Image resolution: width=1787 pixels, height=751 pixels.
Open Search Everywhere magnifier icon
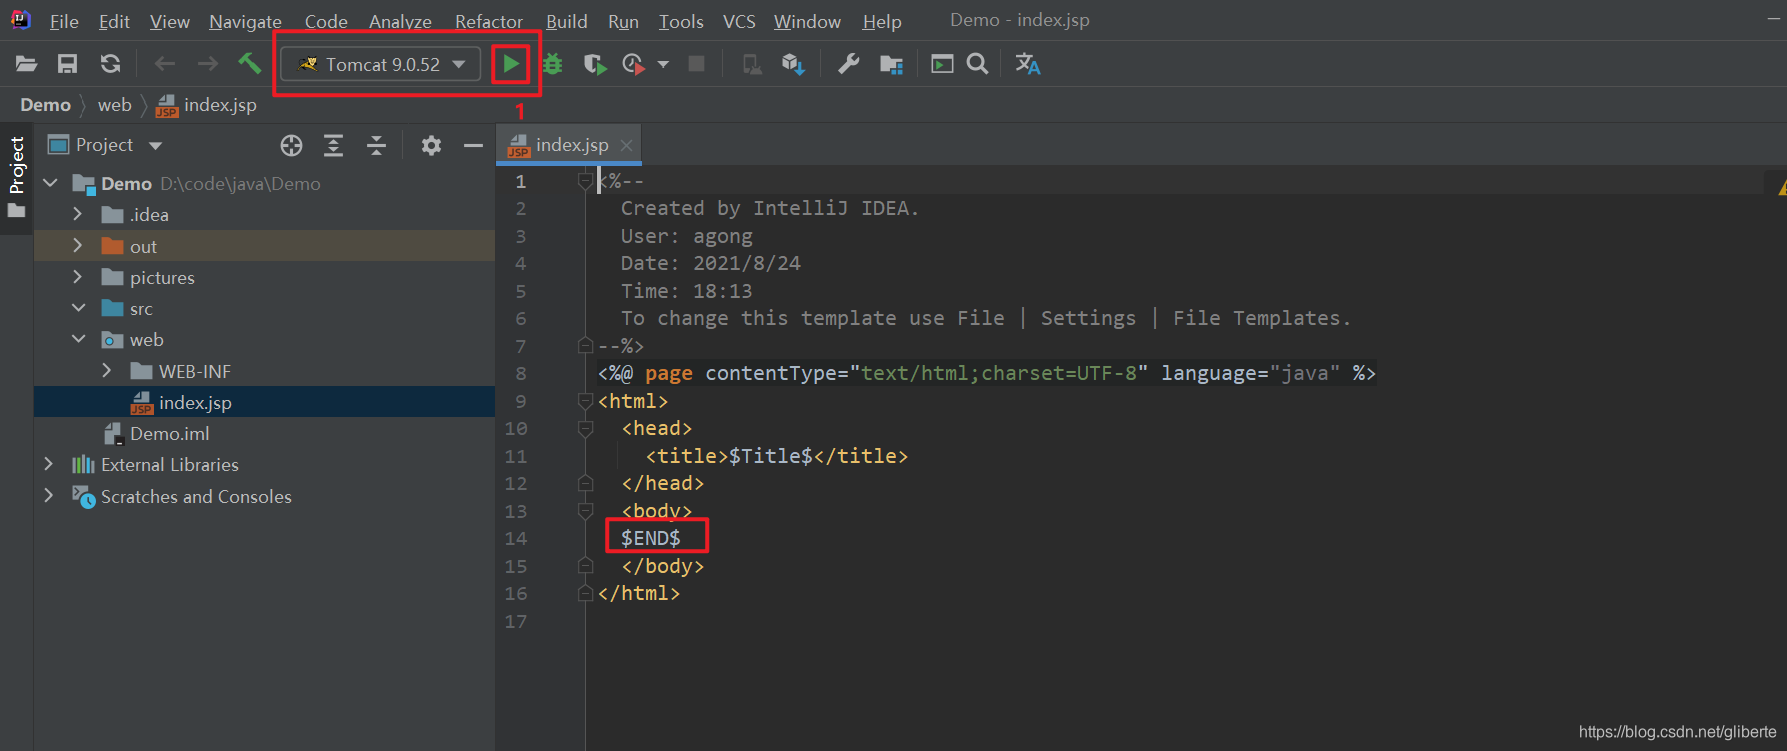978,64
